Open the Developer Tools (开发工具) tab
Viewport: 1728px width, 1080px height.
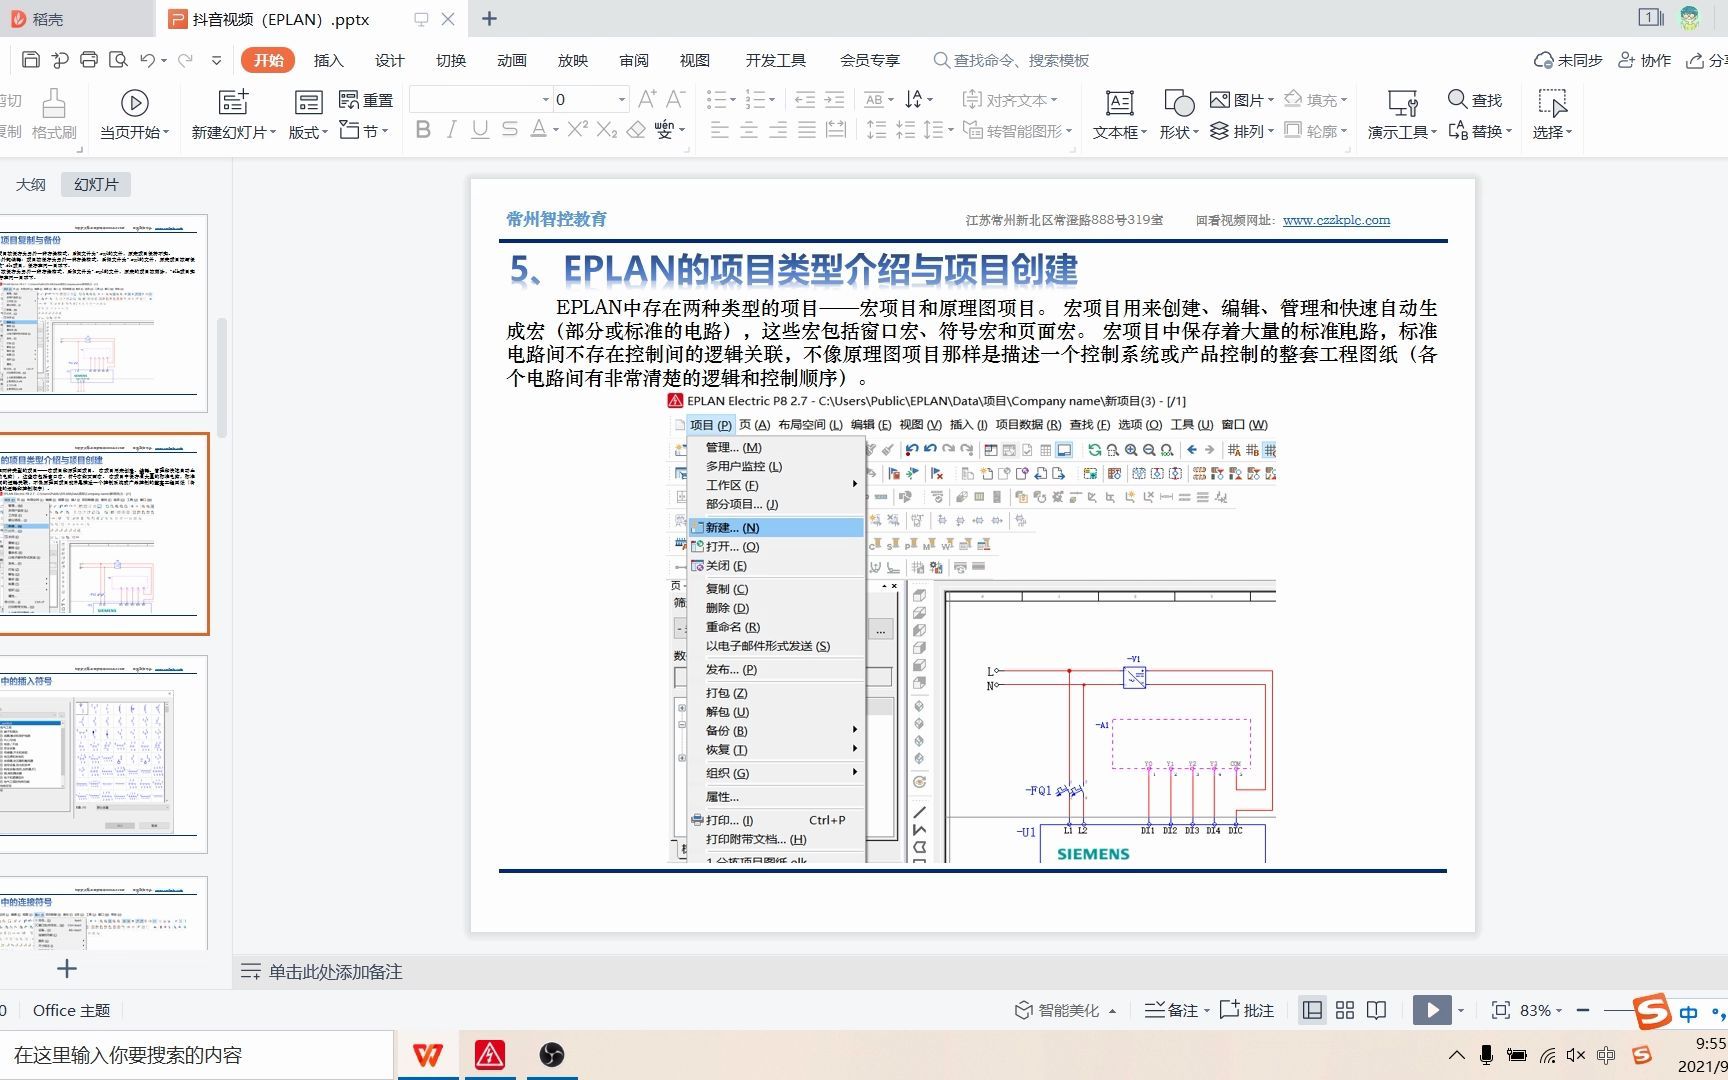[x=775, y=60]
